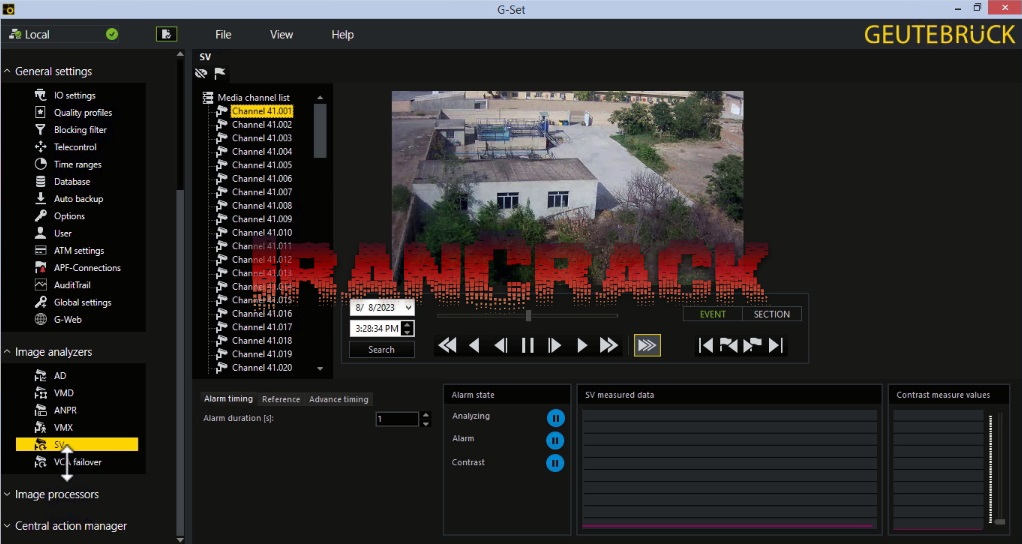The width and height of the screenshot is (1022, 544).
Task: Open Telecontrol settings in sidebar
Action: click(75, 147)
